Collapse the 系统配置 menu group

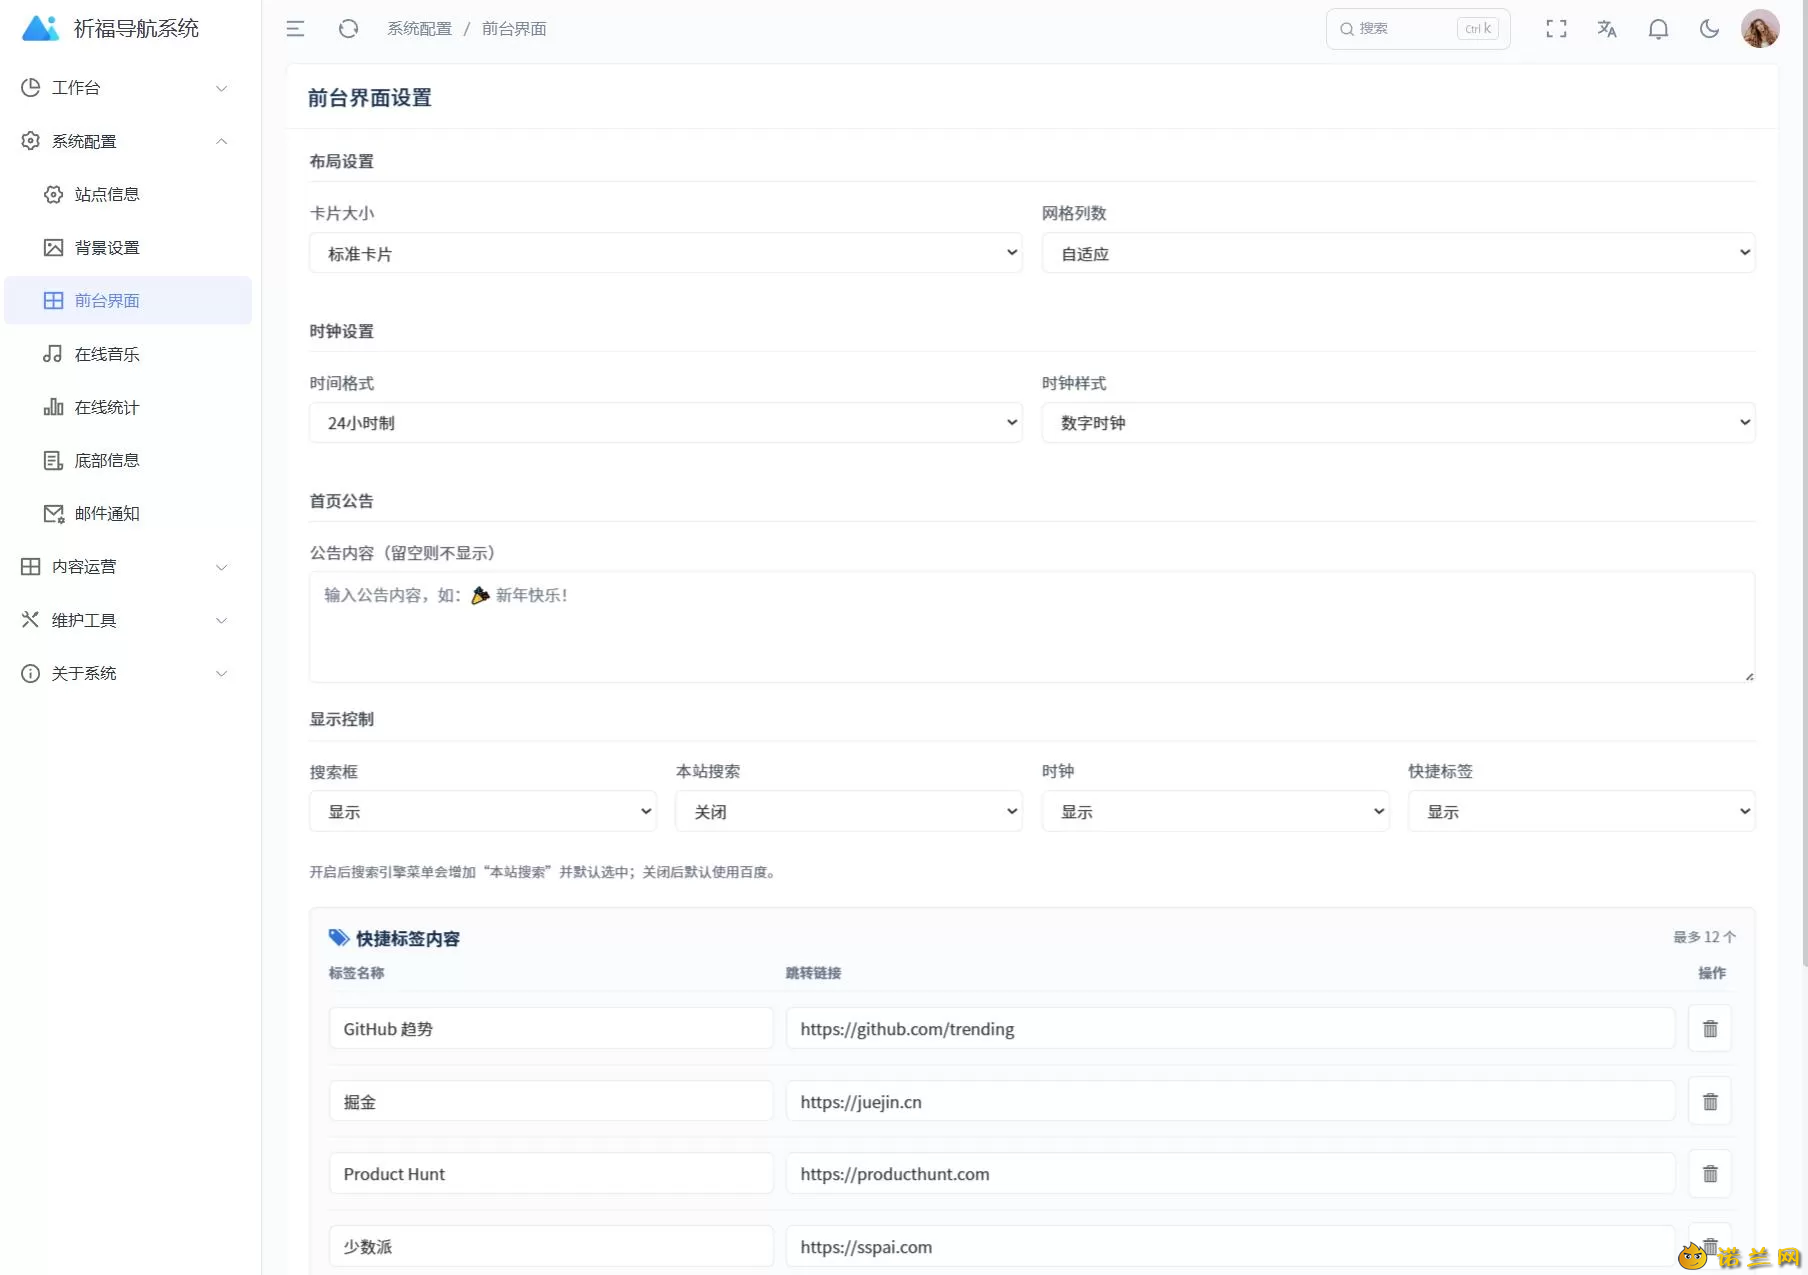(x=128, y=141)
